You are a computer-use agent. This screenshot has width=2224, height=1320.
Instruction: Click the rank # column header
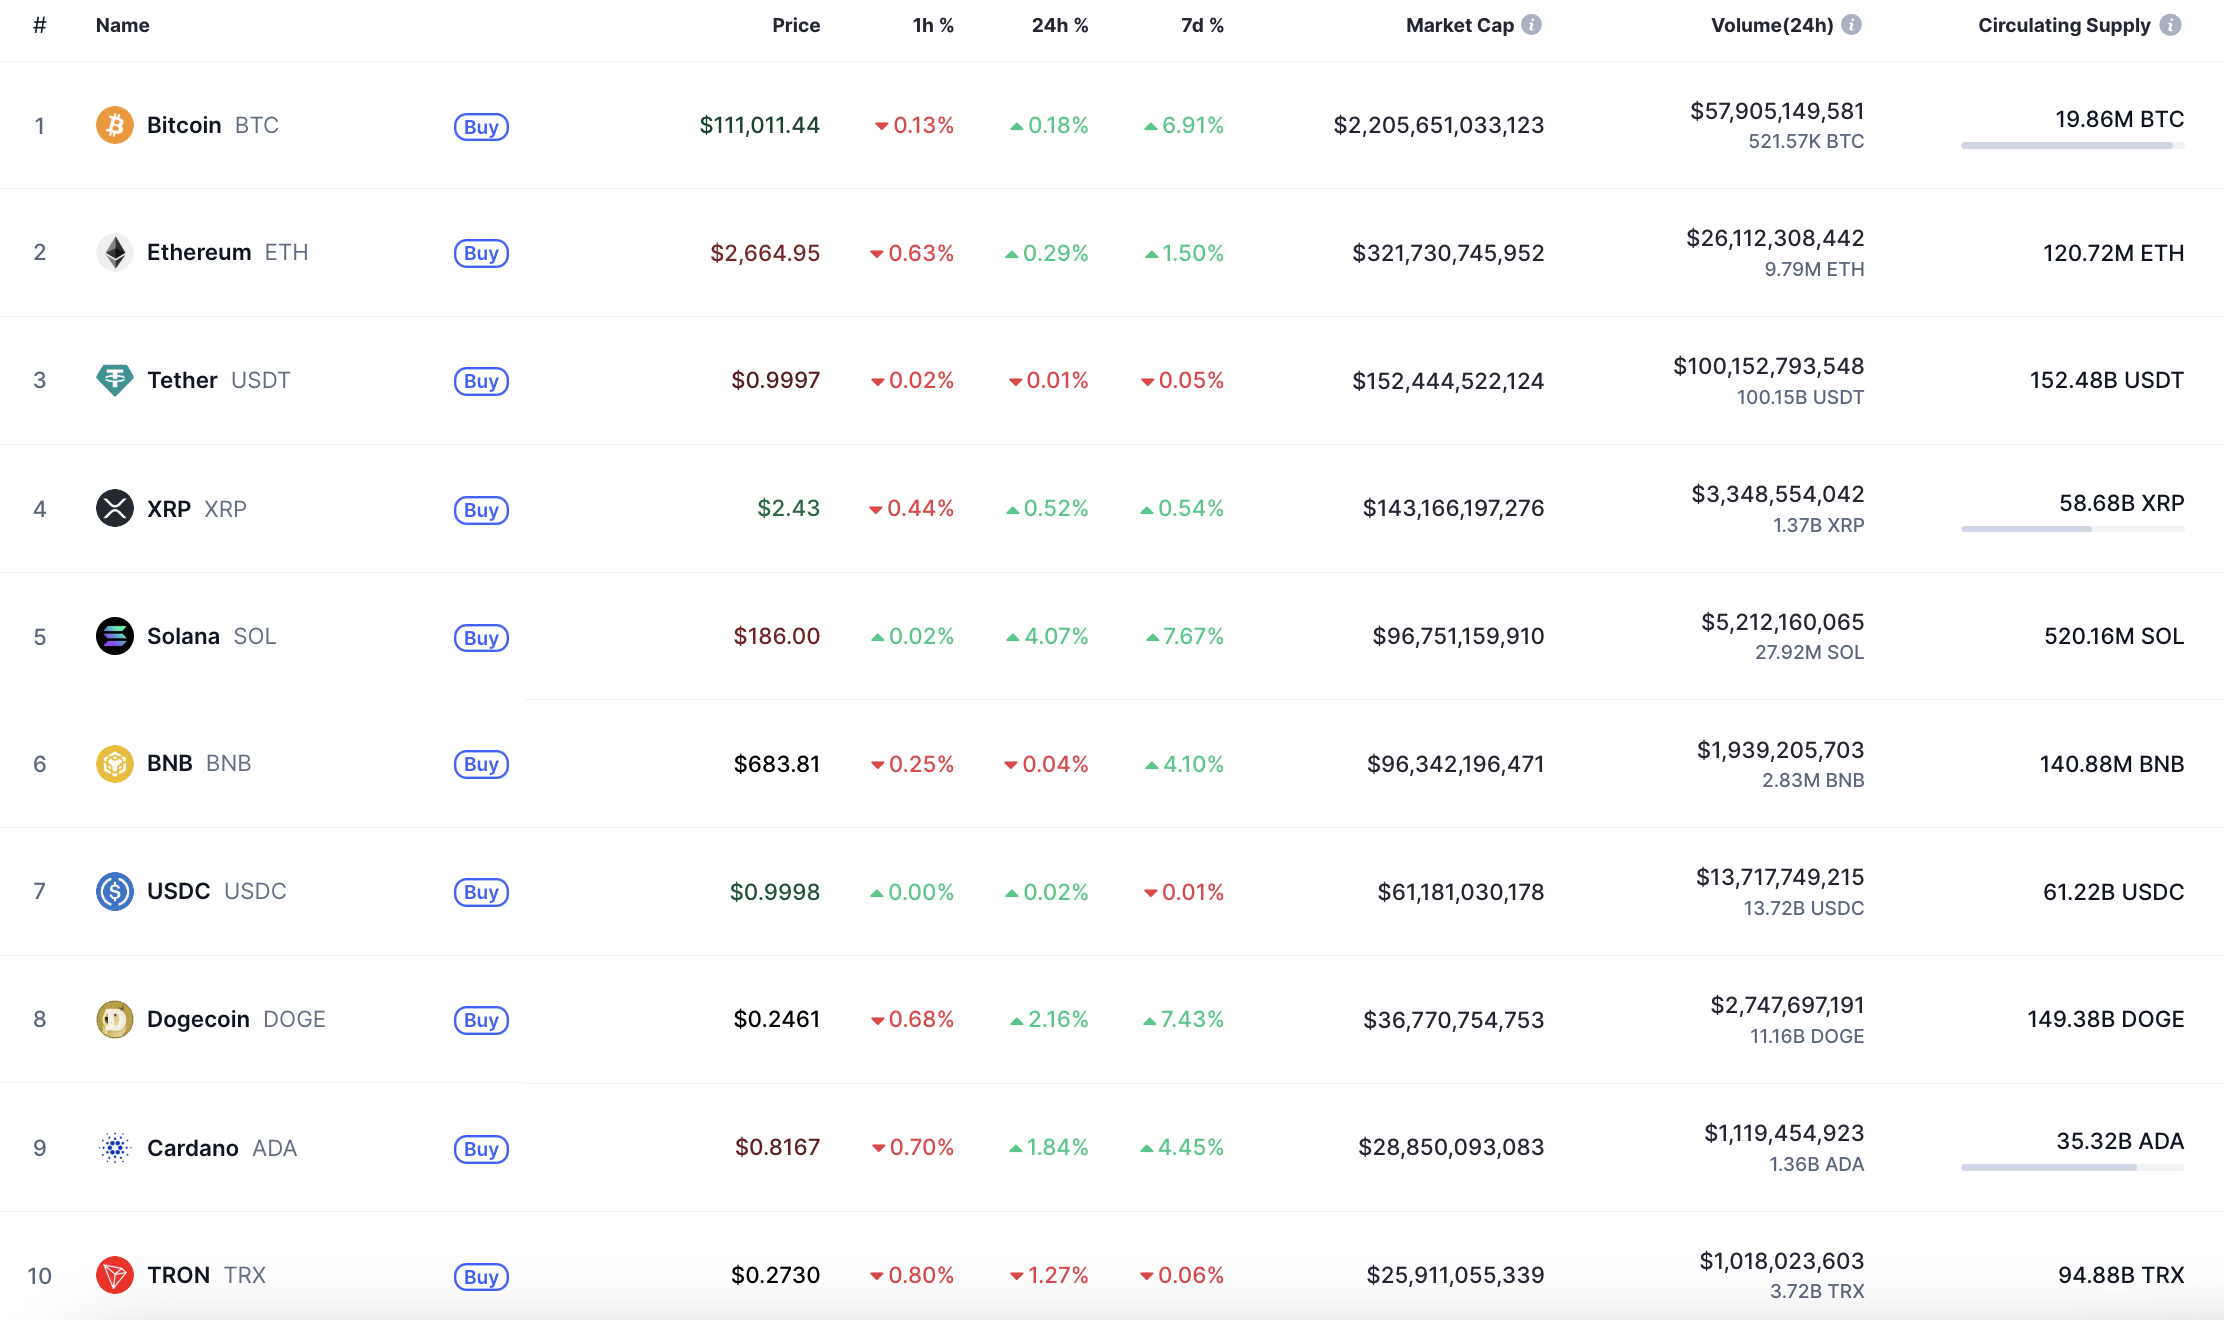pos(40,25)
